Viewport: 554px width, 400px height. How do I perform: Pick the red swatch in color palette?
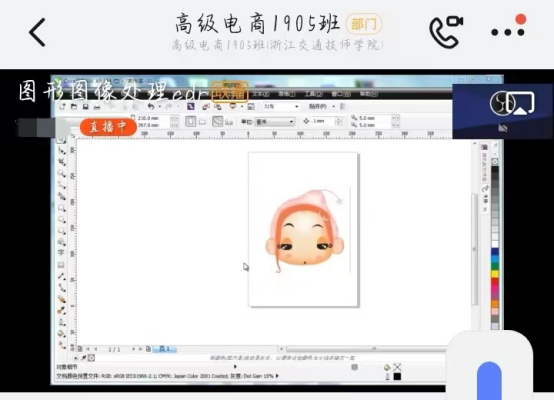(495, 282)
